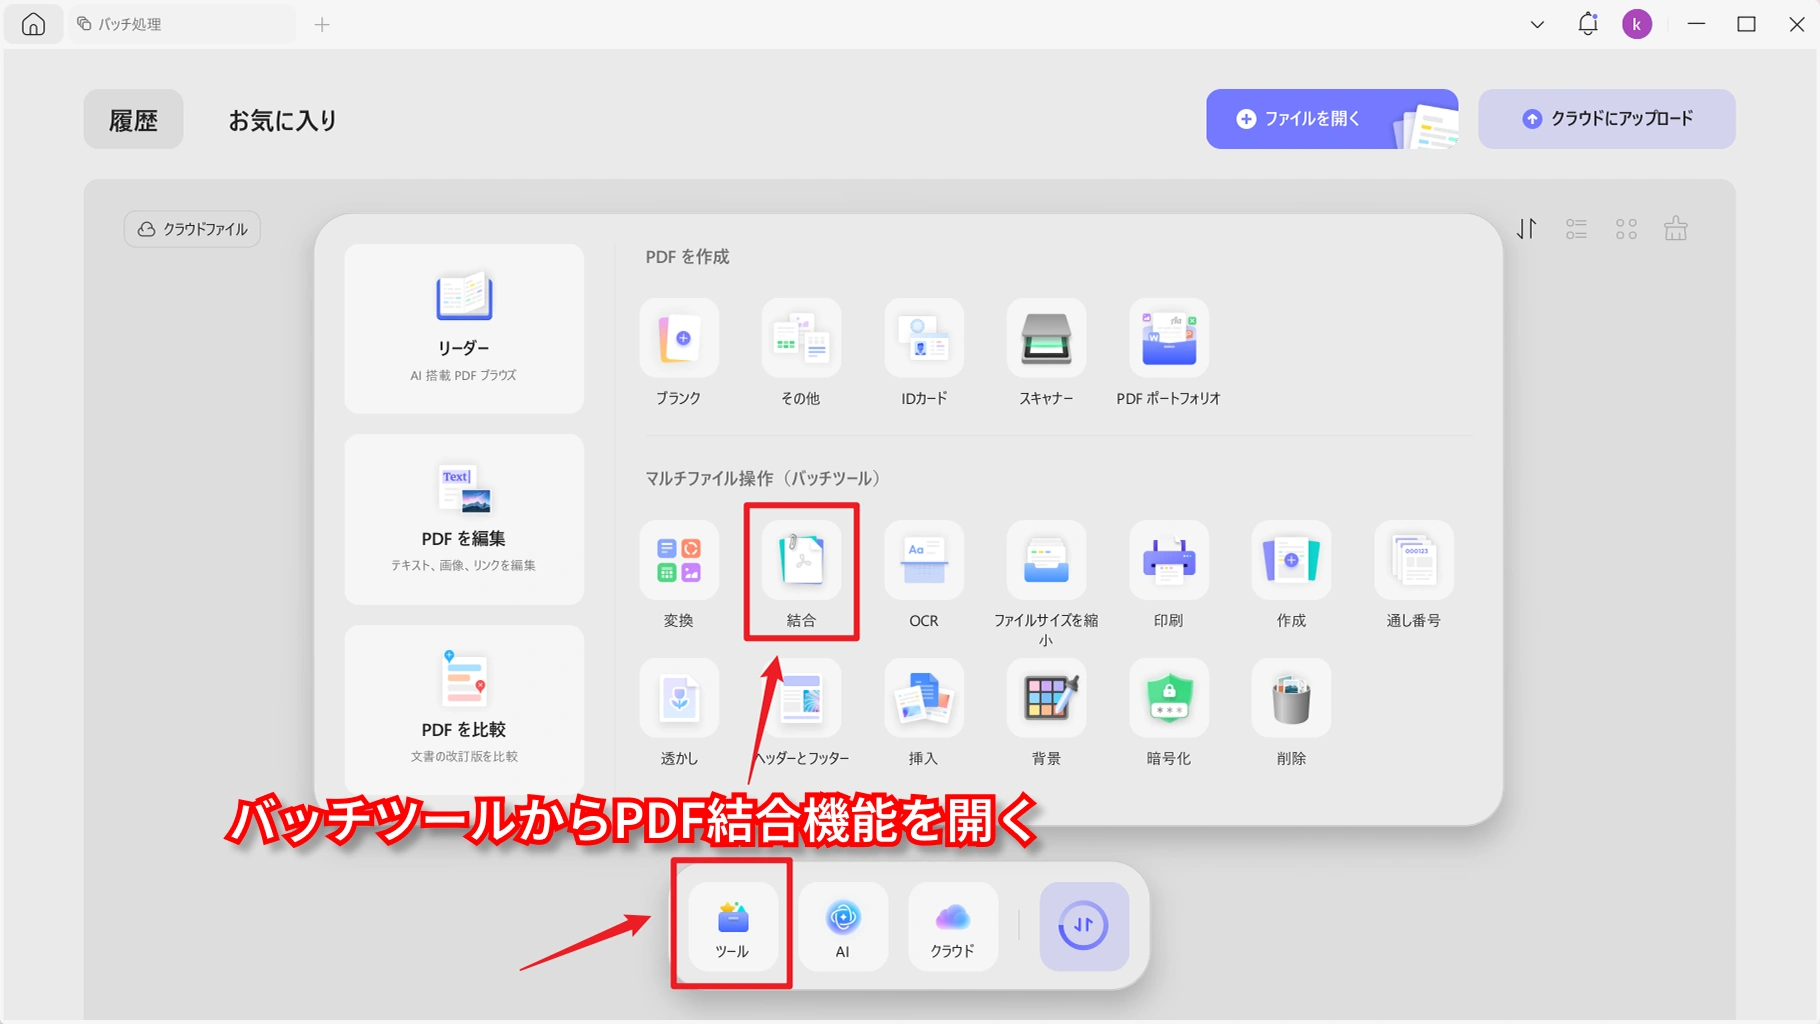Screen dimensions: 1820x1024
Task: Click the purple sync button in dock
Action: pyautogui.click(x=1084, y=927)
